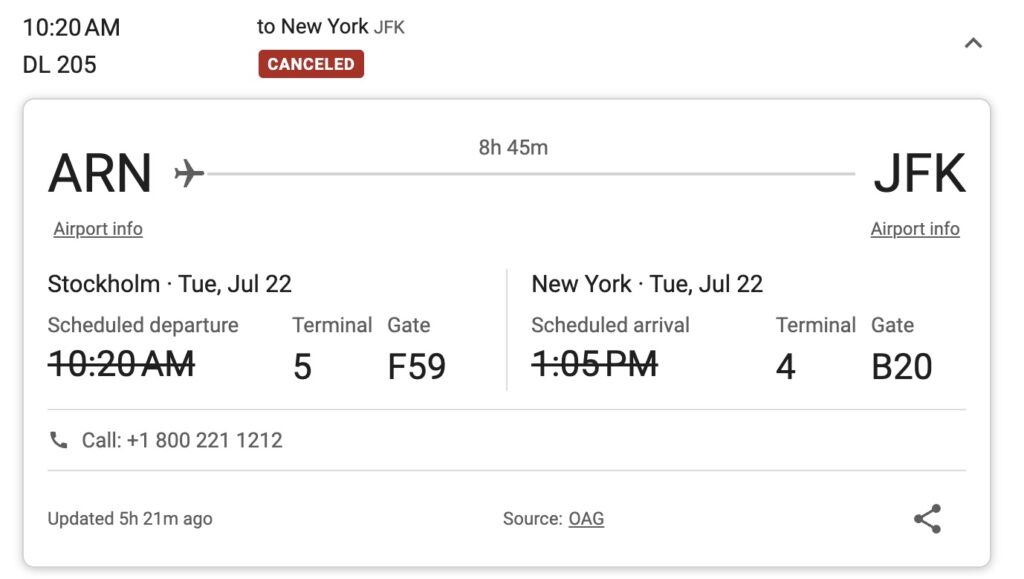Select the 8h 45m duration label
The height and width of the screenshot is (579, 1024).
pos(513,148)
